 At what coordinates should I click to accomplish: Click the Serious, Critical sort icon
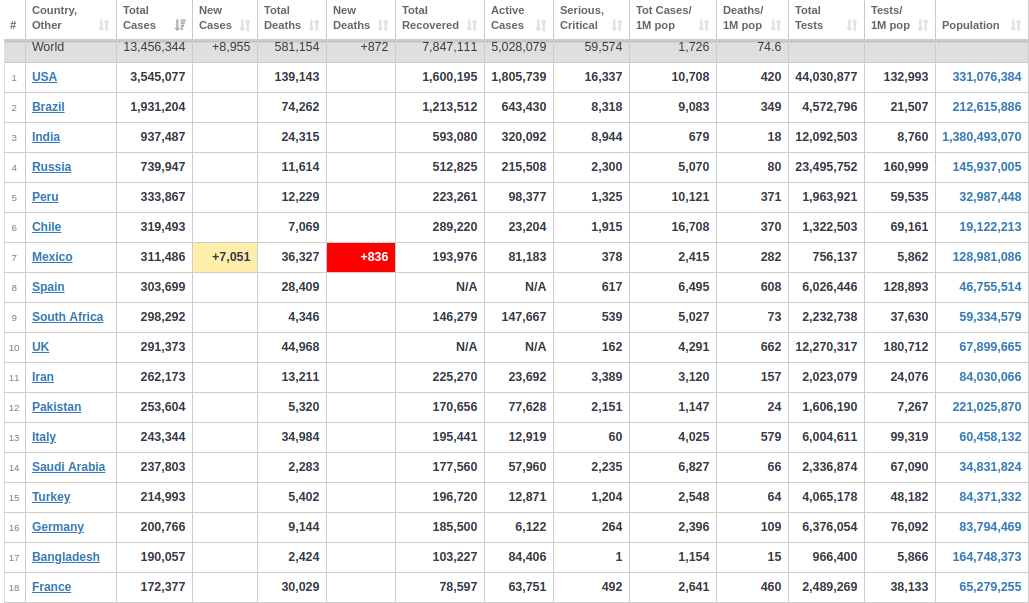[x=617, y=26]
